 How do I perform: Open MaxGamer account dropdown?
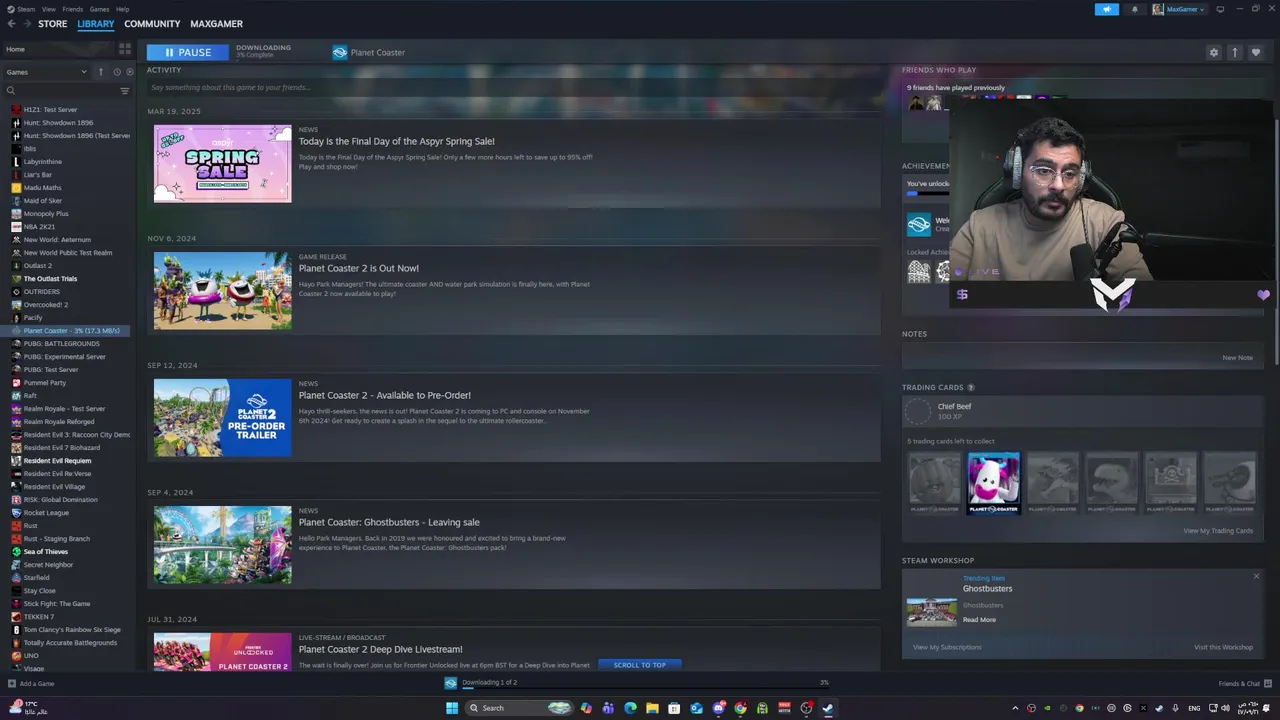[x=1179, y=9]
